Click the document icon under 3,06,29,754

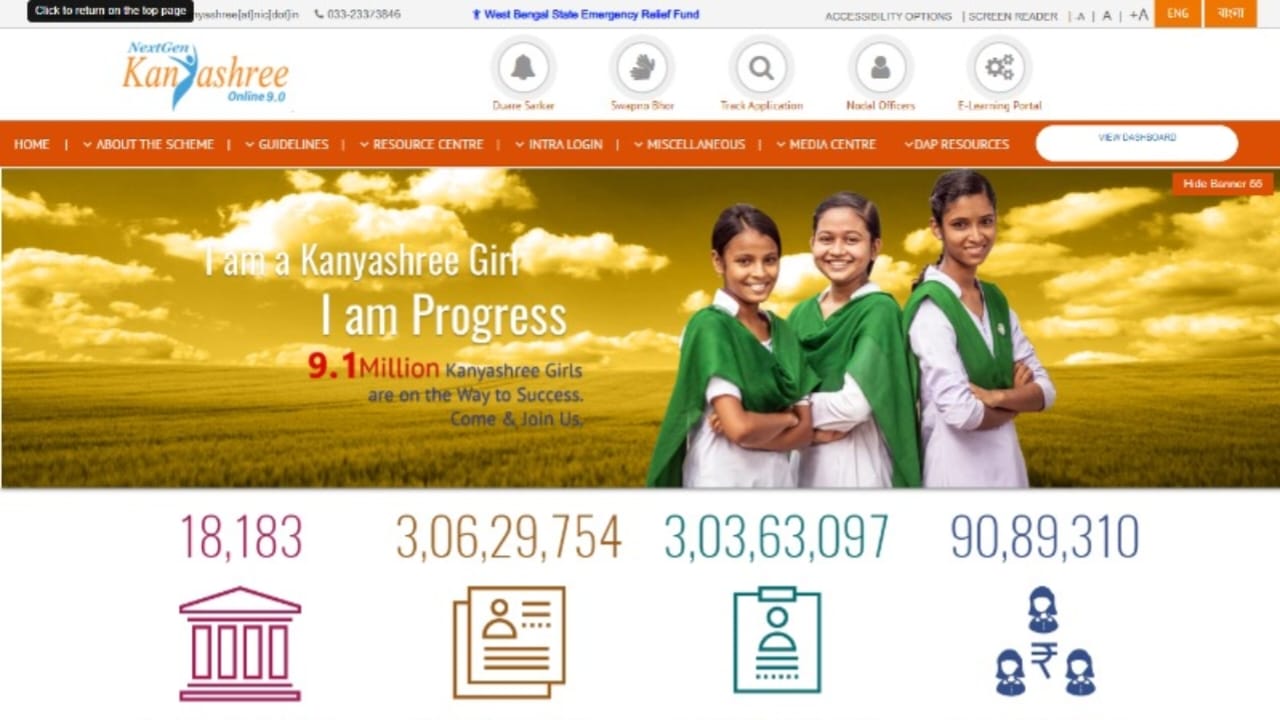tap(509, 642)
